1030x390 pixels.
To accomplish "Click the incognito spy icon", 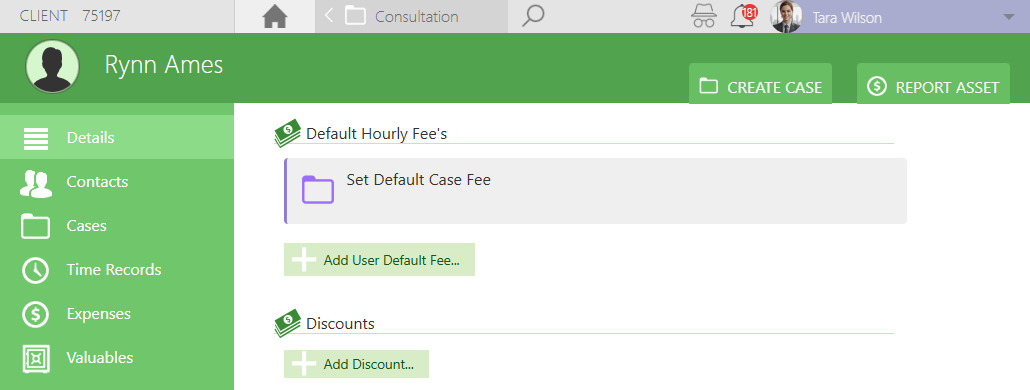I will pos(704,16).
